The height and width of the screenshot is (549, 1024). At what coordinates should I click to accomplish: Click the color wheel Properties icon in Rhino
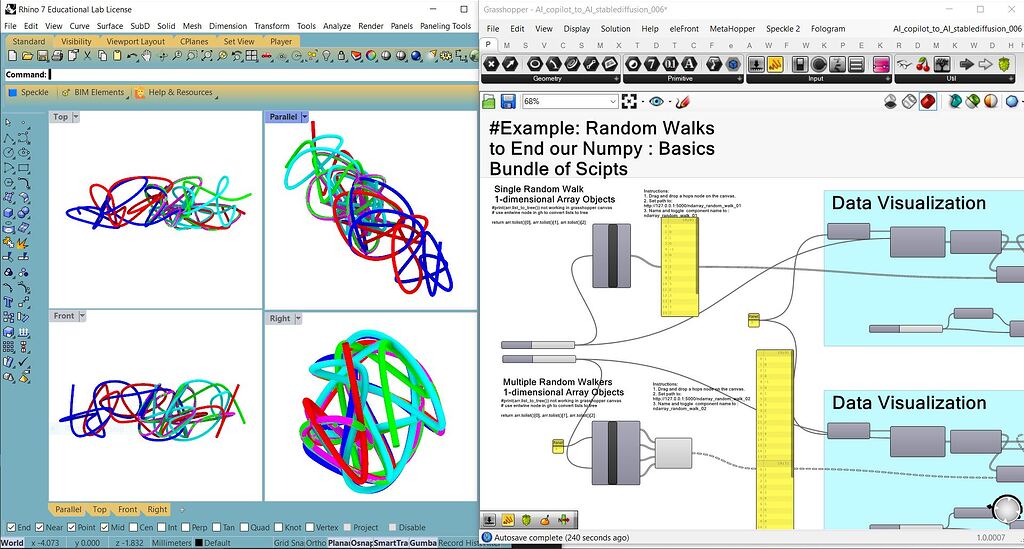[x=371, y=56]
